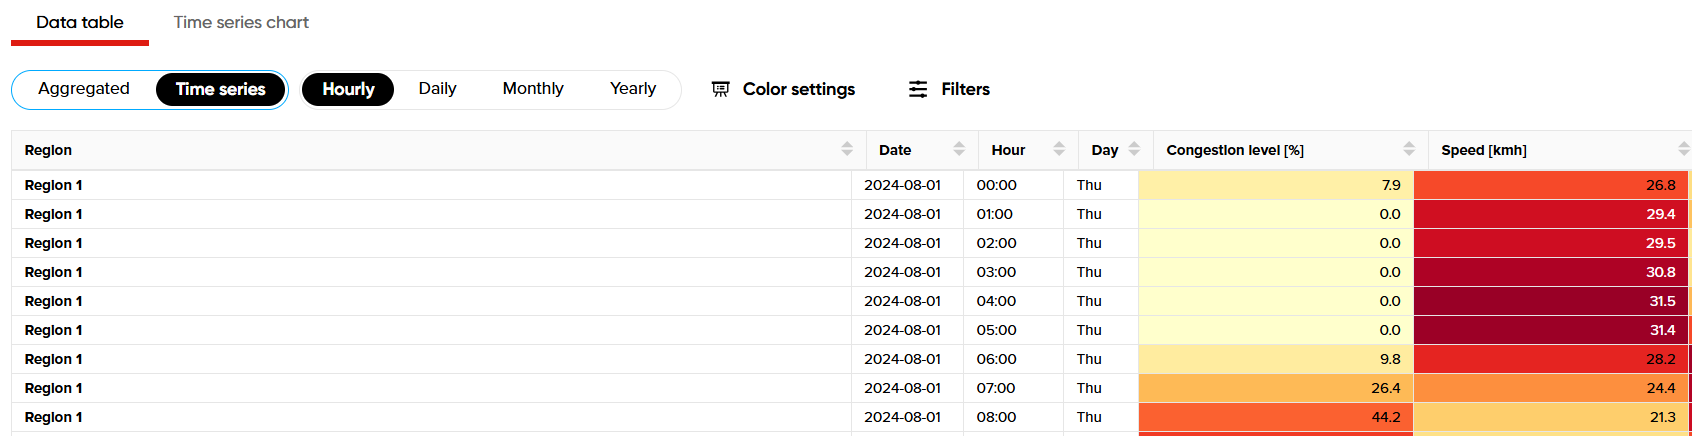This screenshot has height=436, width=1692.
Task: Click the Filters sliders icon
Action: 917,89
